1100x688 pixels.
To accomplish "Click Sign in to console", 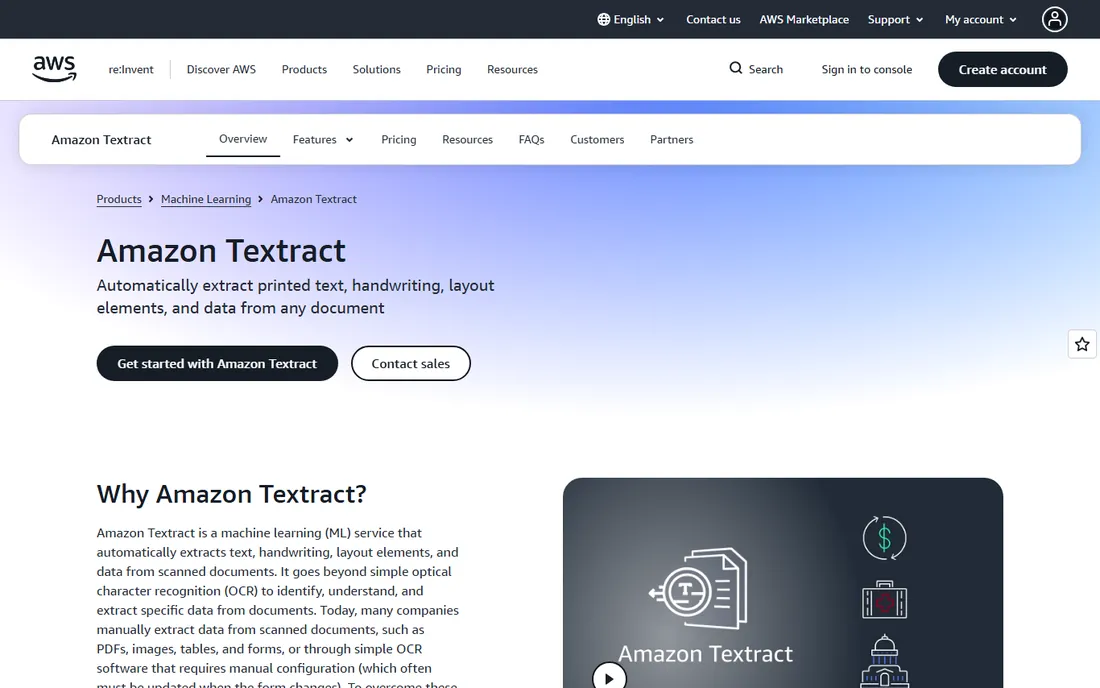I will [x=866, y=69].
